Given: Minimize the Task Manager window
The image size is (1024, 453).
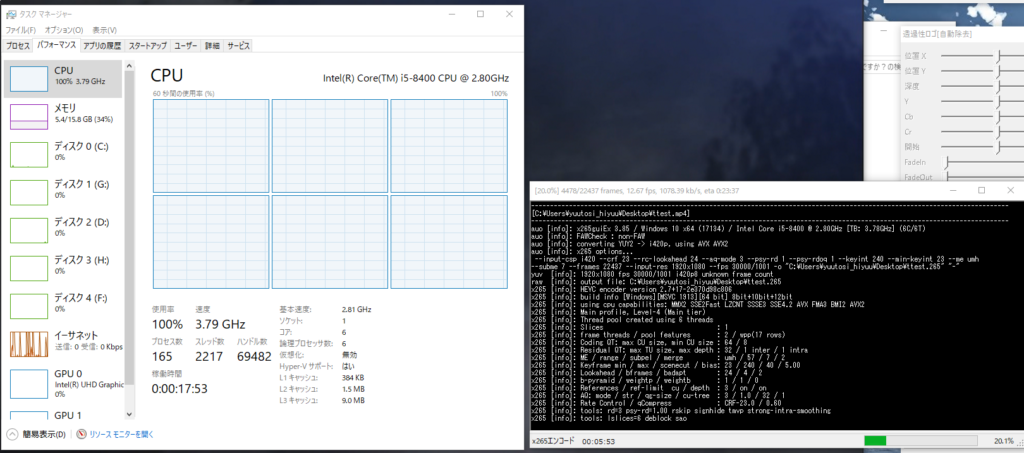Looking at the screenshot, I should point(451,14).
